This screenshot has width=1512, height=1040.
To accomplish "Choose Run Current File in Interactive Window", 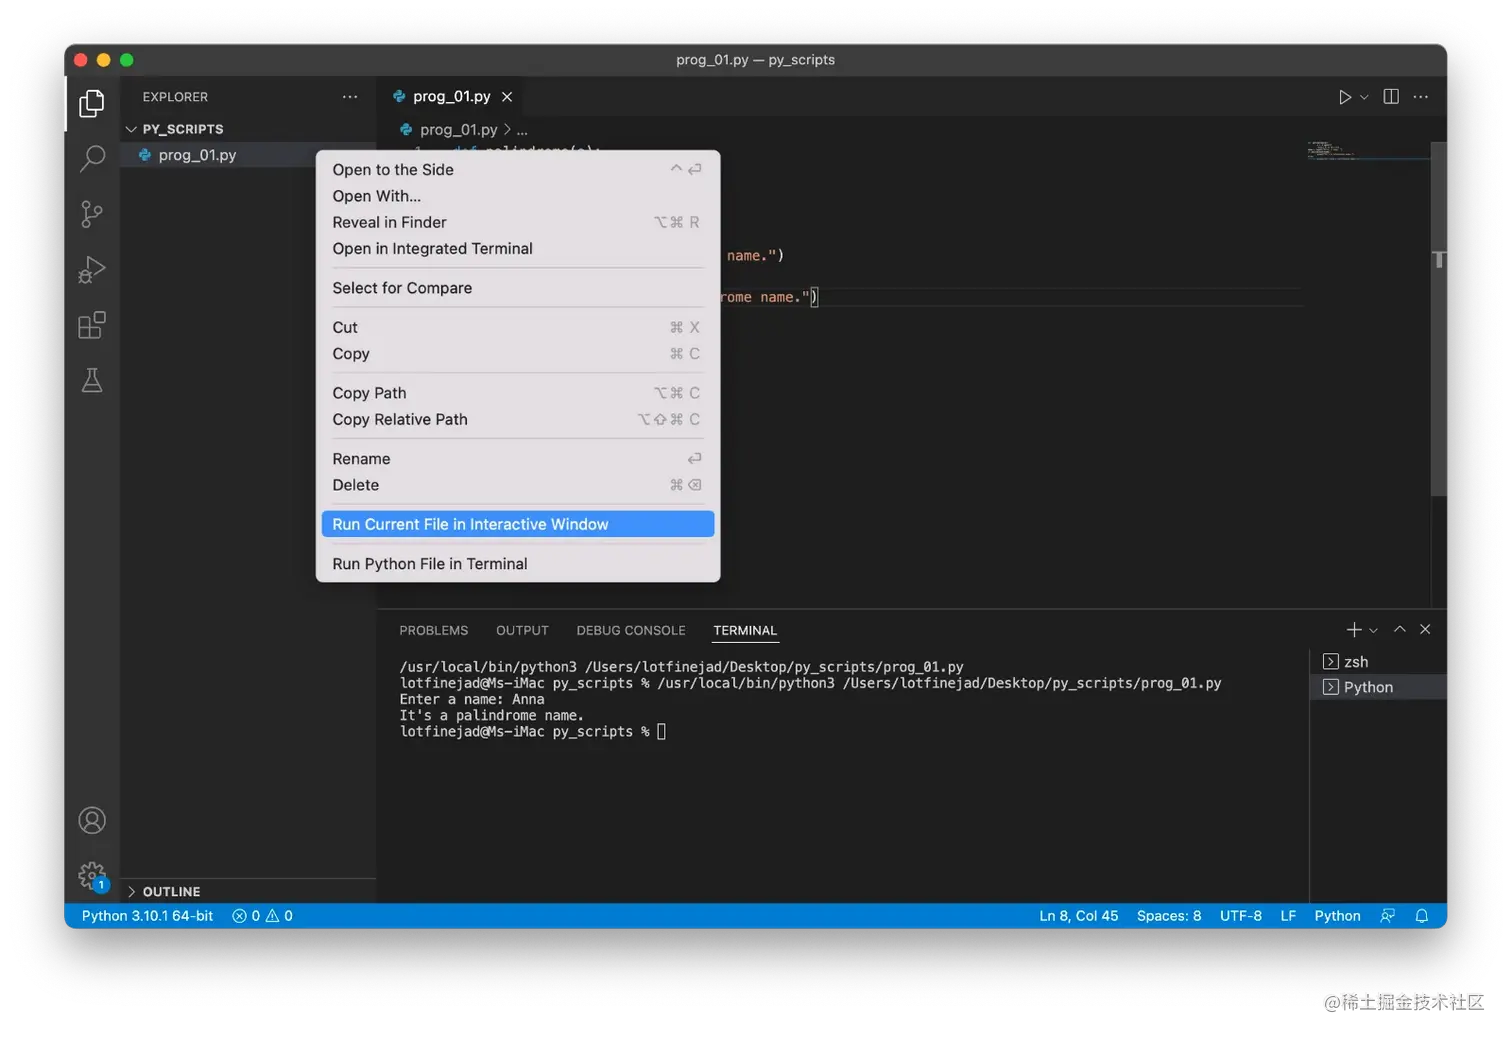I will pyautogui.click(x=518, y=524).
